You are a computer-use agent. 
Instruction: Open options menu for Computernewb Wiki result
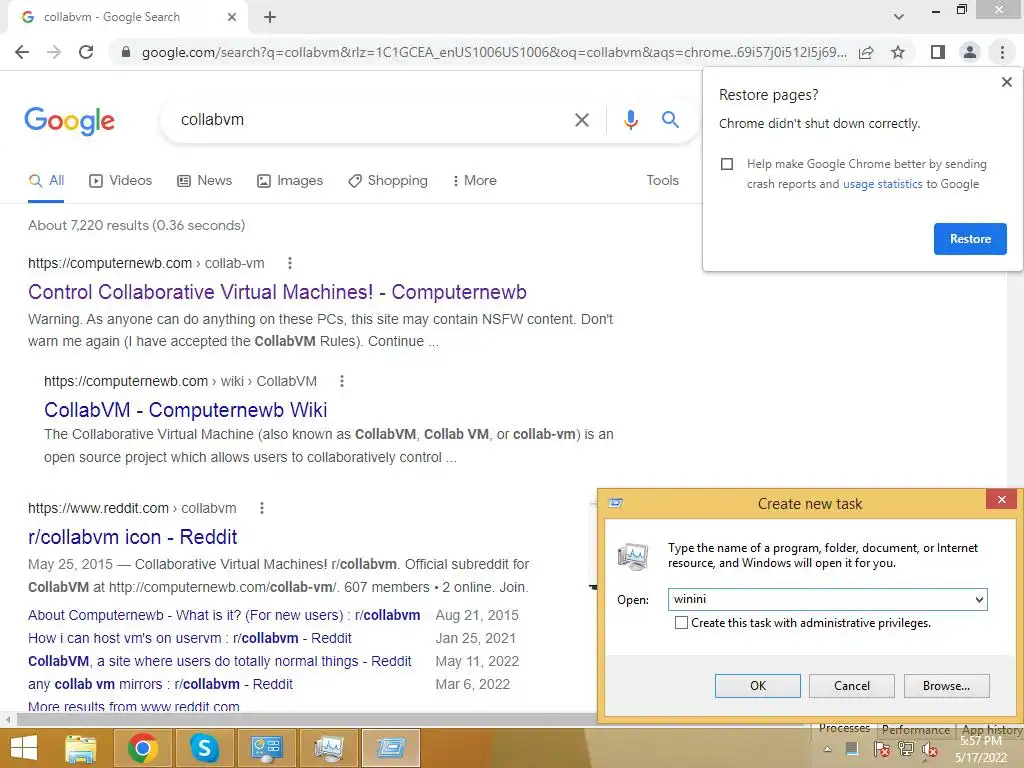coord(342,381)
